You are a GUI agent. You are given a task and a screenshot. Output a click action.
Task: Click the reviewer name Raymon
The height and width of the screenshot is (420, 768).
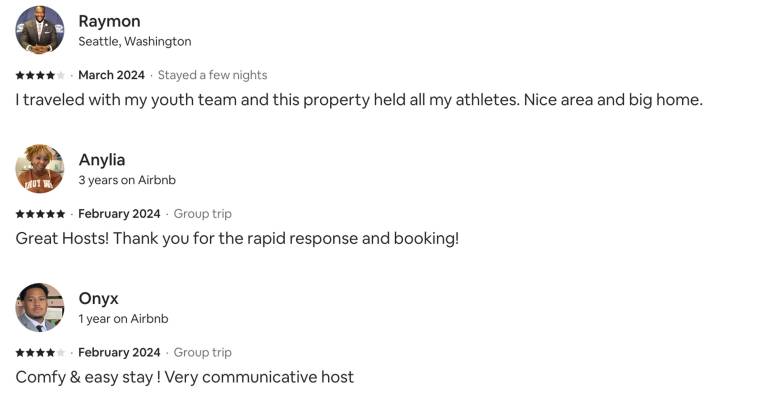(x=109, y=21)
